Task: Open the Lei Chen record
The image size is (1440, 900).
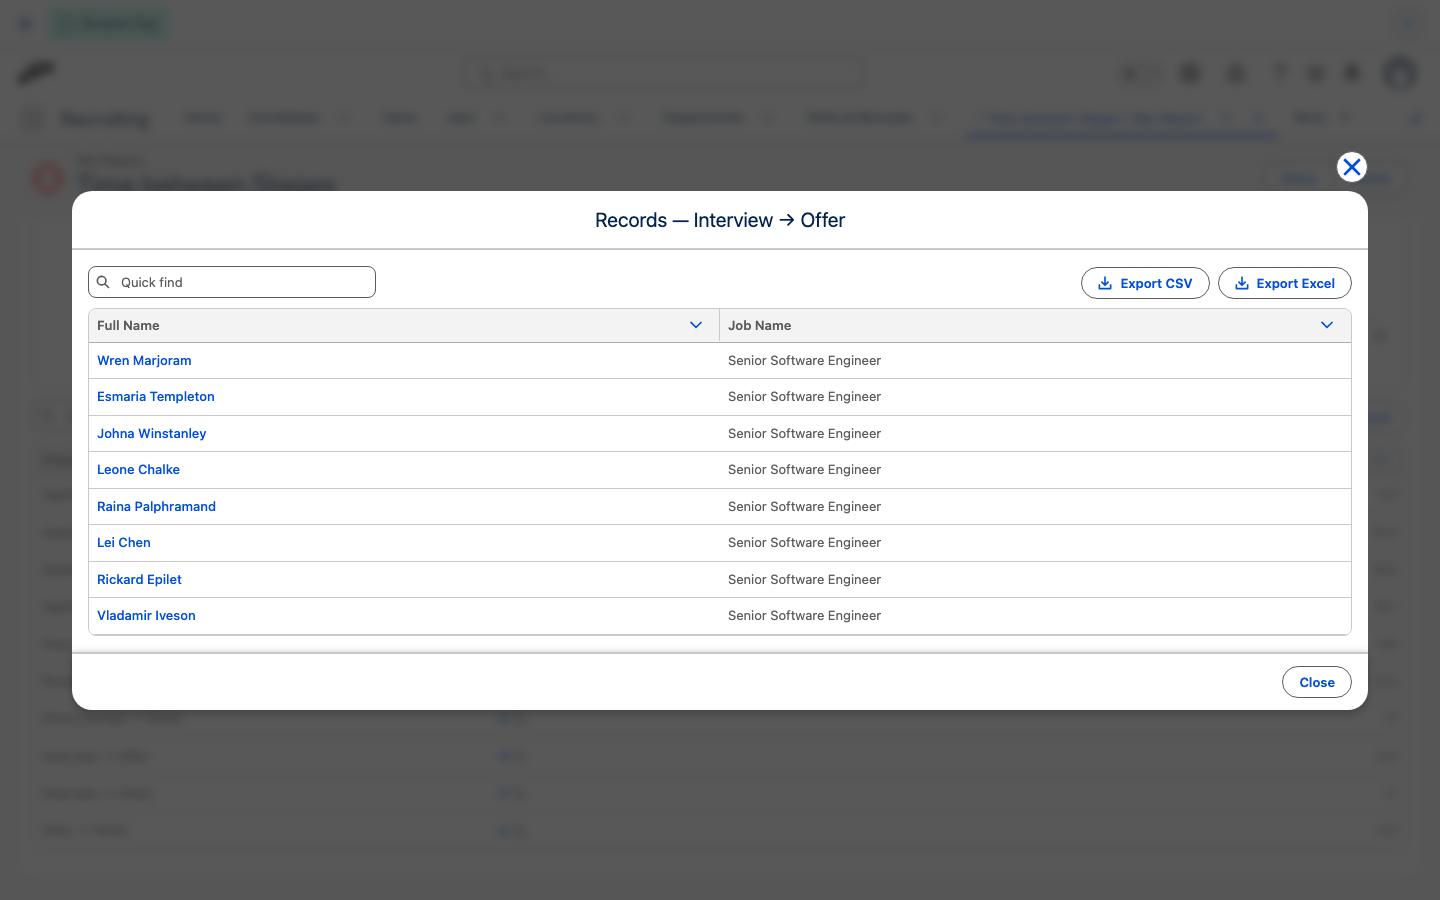Action: (x=124, y=543)
